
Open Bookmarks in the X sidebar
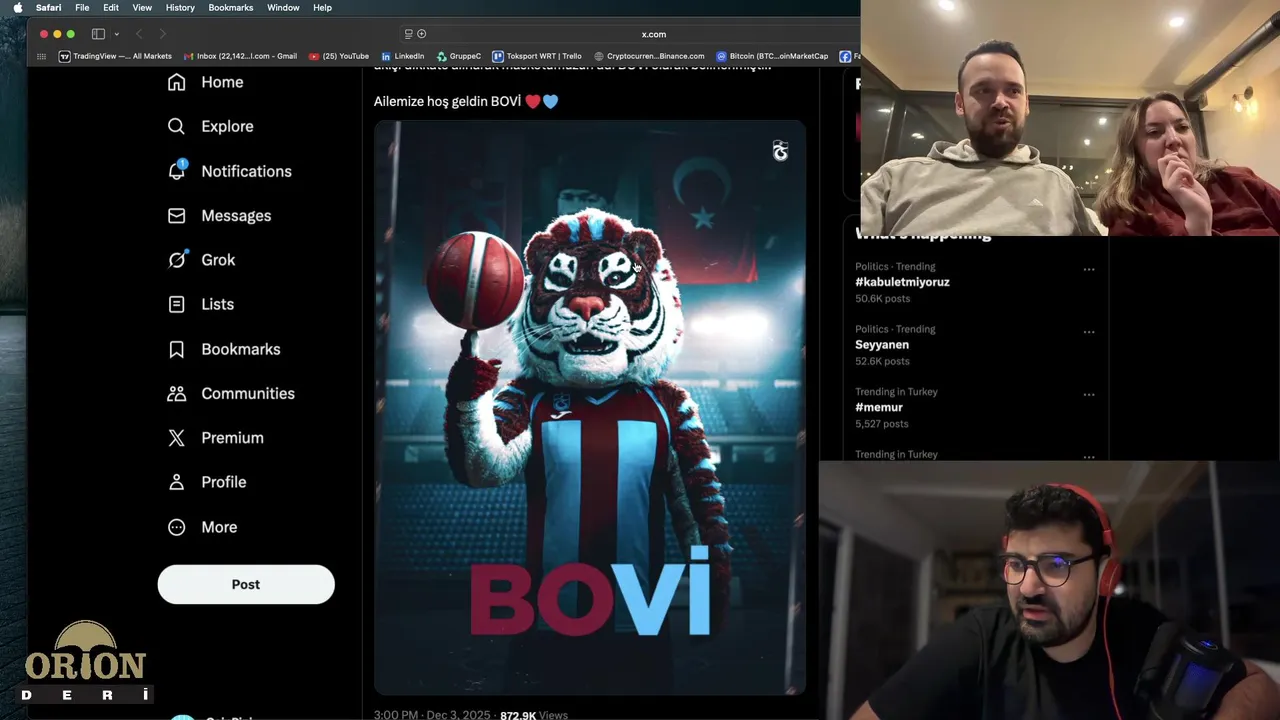tap(223, 349)
